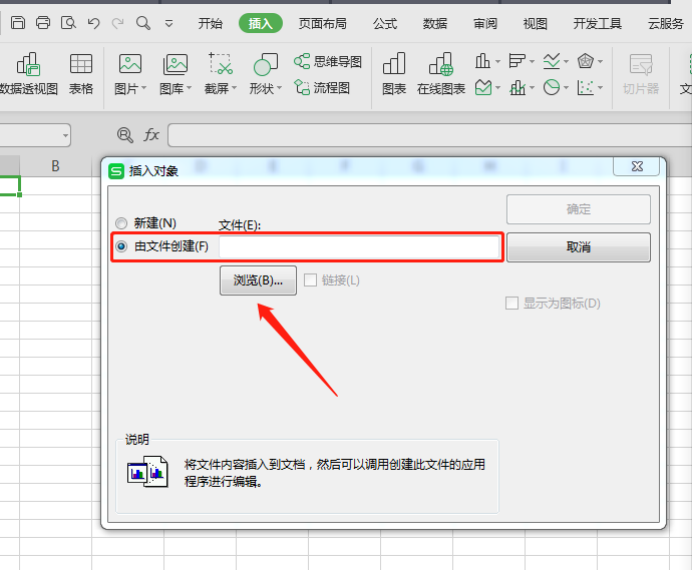Insert a line chart from ribbon
Image resolution: width=692 pixels, height=571 pixels.
pos(552,61)
